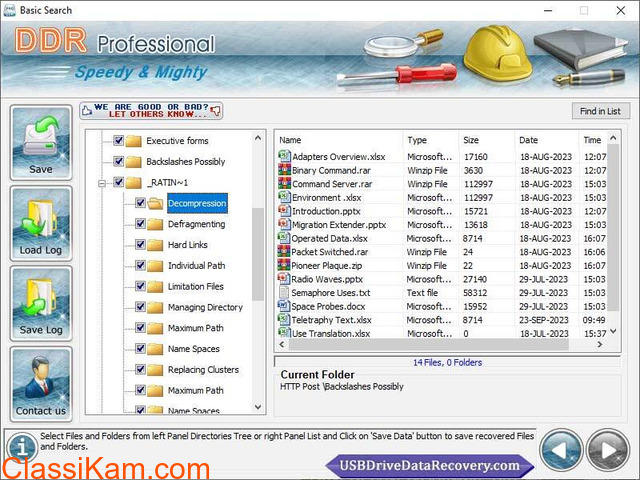
Task: Click the archive icon of Pioneer Plaque.zip
Action: point(284,265)
